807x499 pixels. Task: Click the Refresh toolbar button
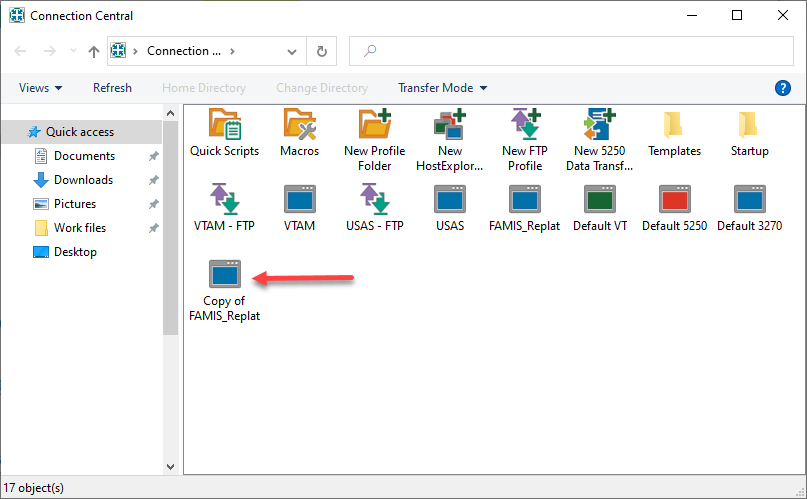tap(112, 88)
